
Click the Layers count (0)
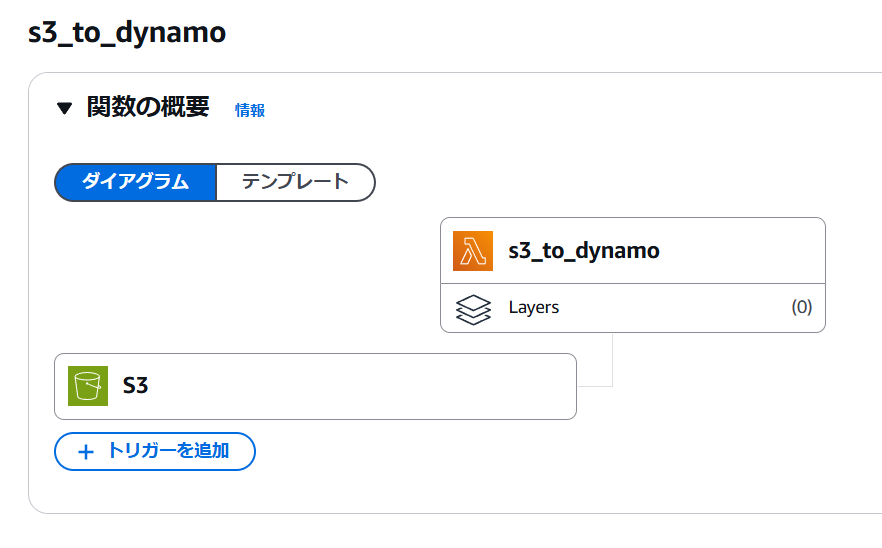click(801, 308)
